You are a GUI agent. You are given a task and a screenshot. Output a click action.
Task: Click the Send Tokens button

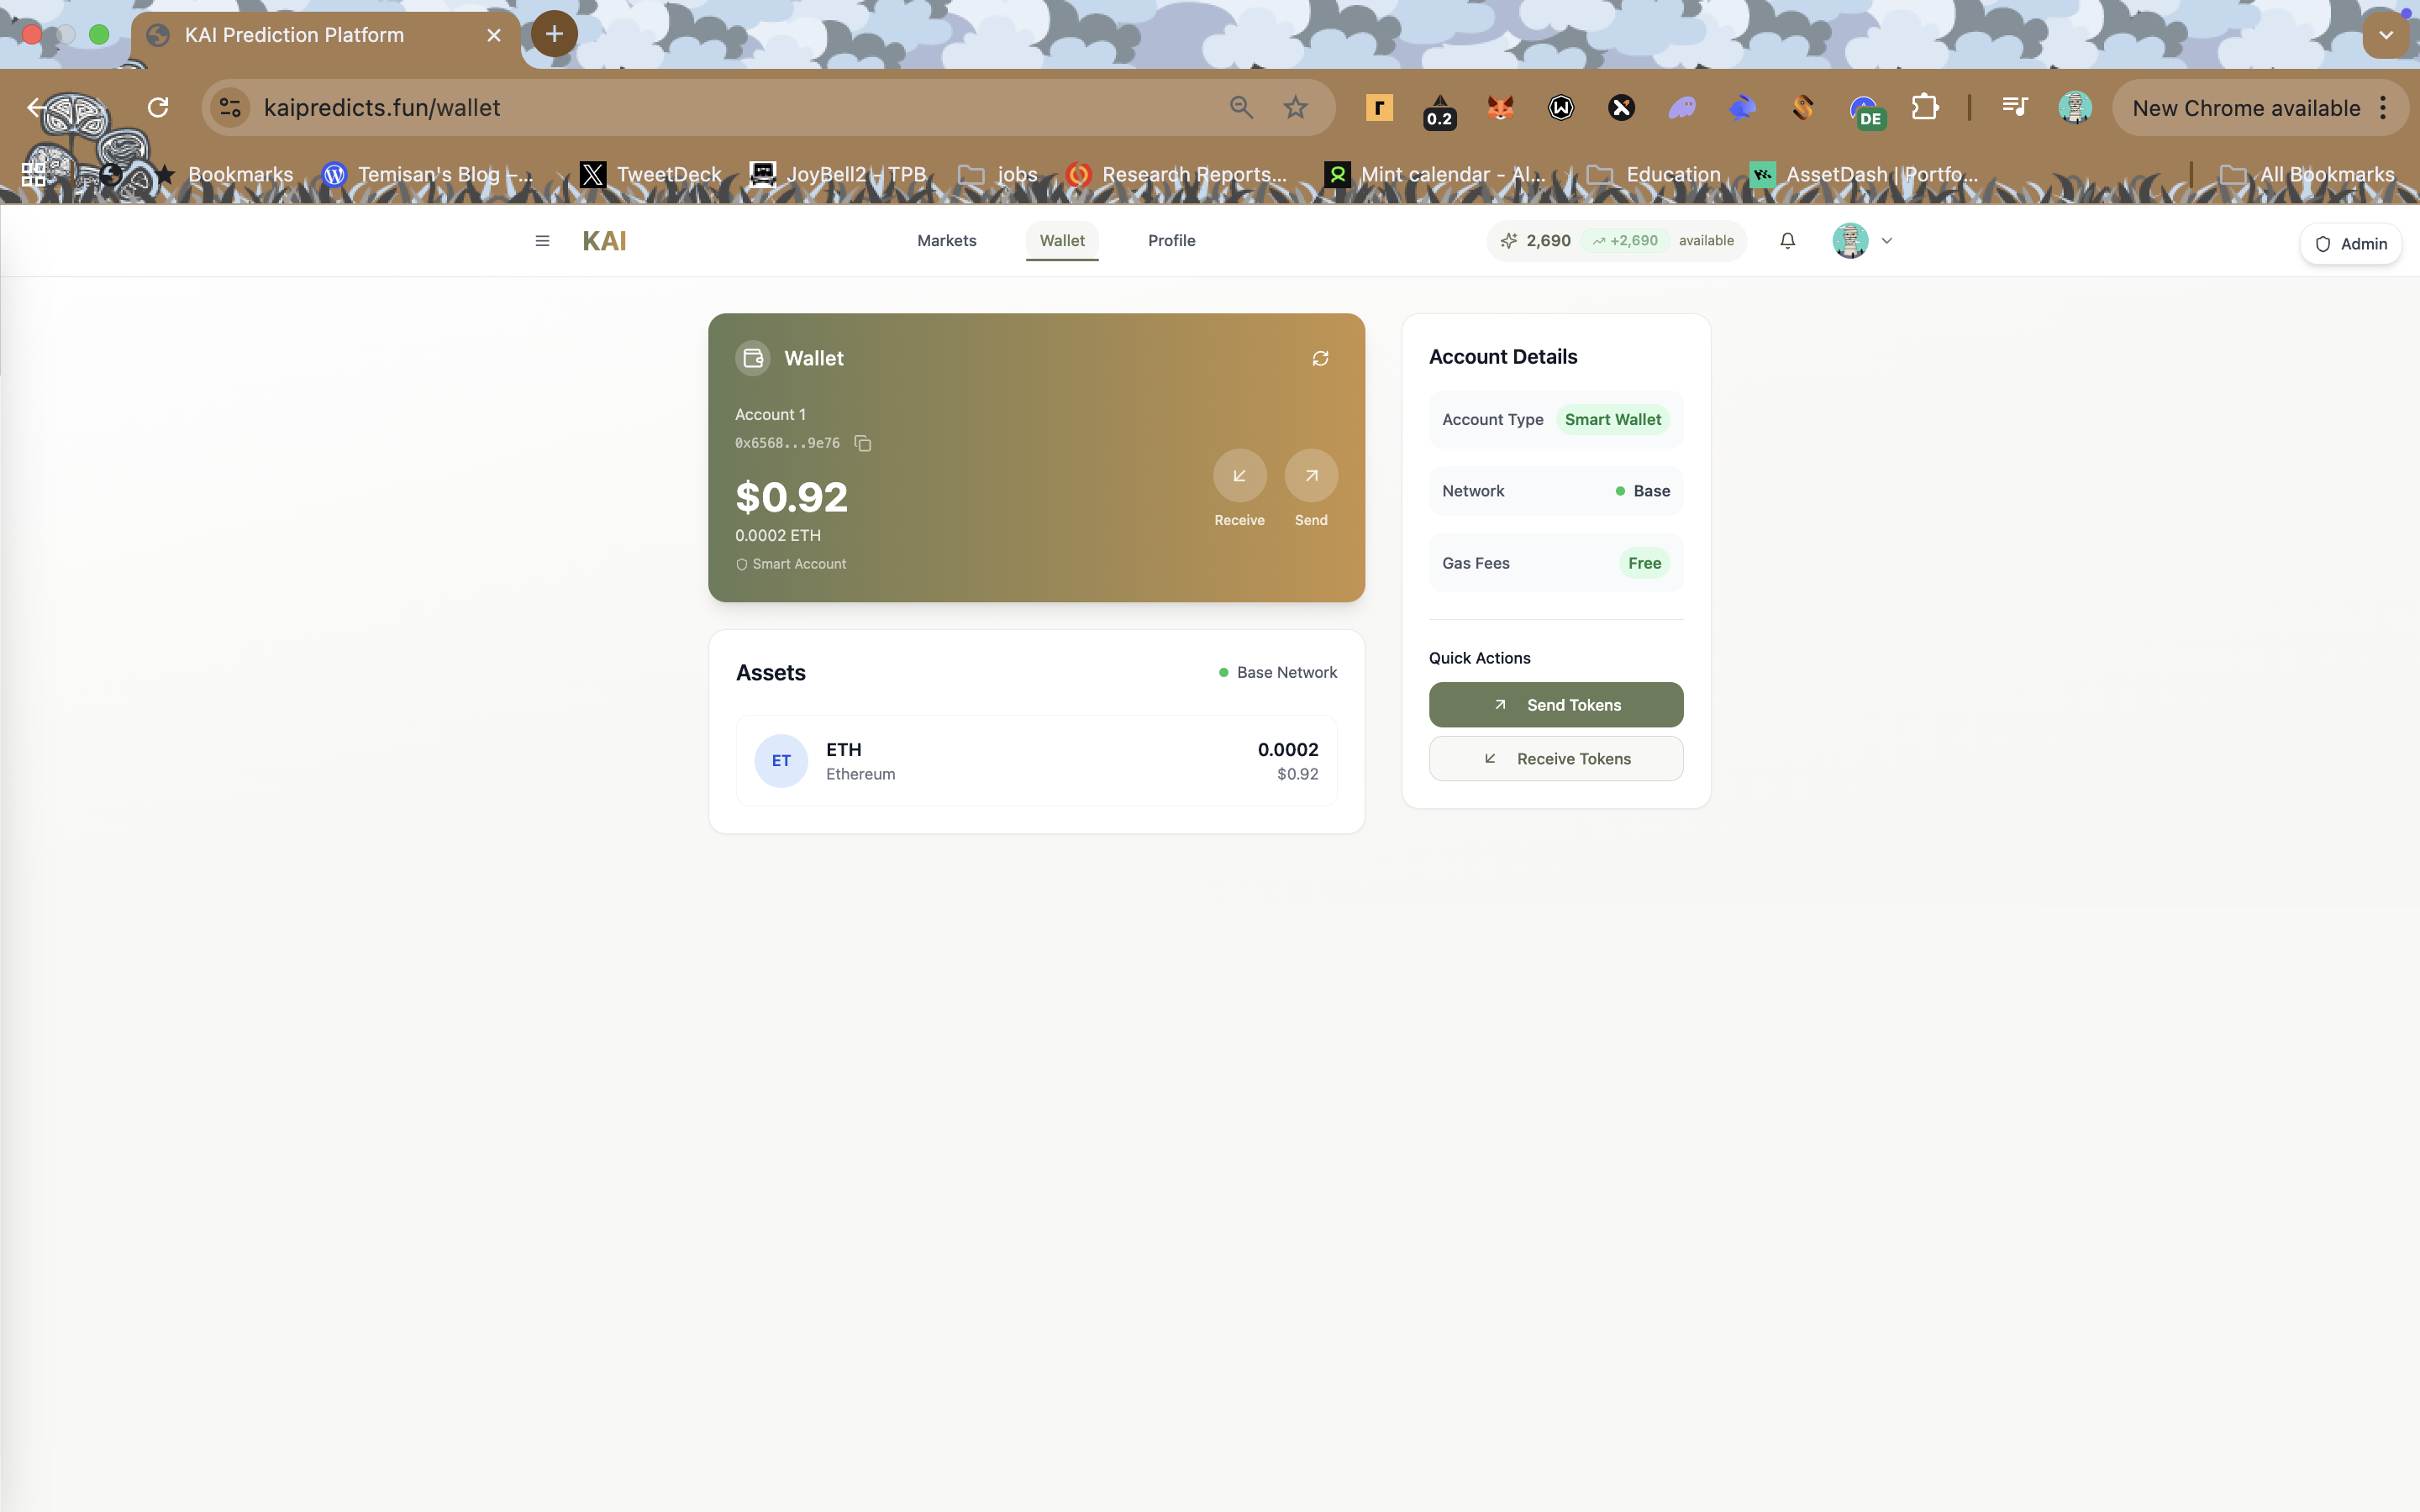tap(1555, 705)
